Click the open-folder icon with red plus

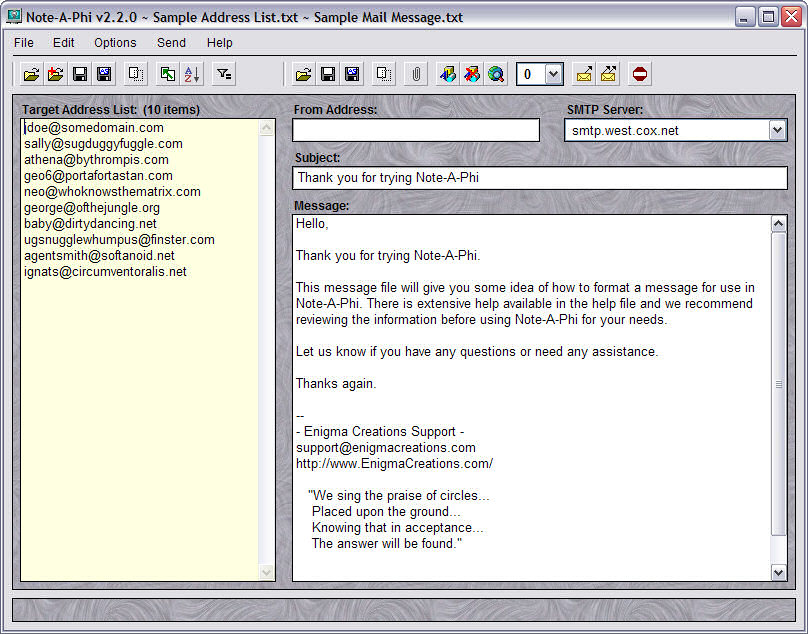56,74
